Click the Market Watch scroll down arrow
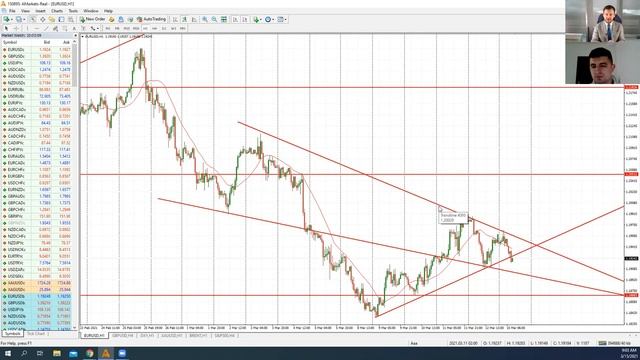This screenshot has width=640, height=360. tap(75, 328)
